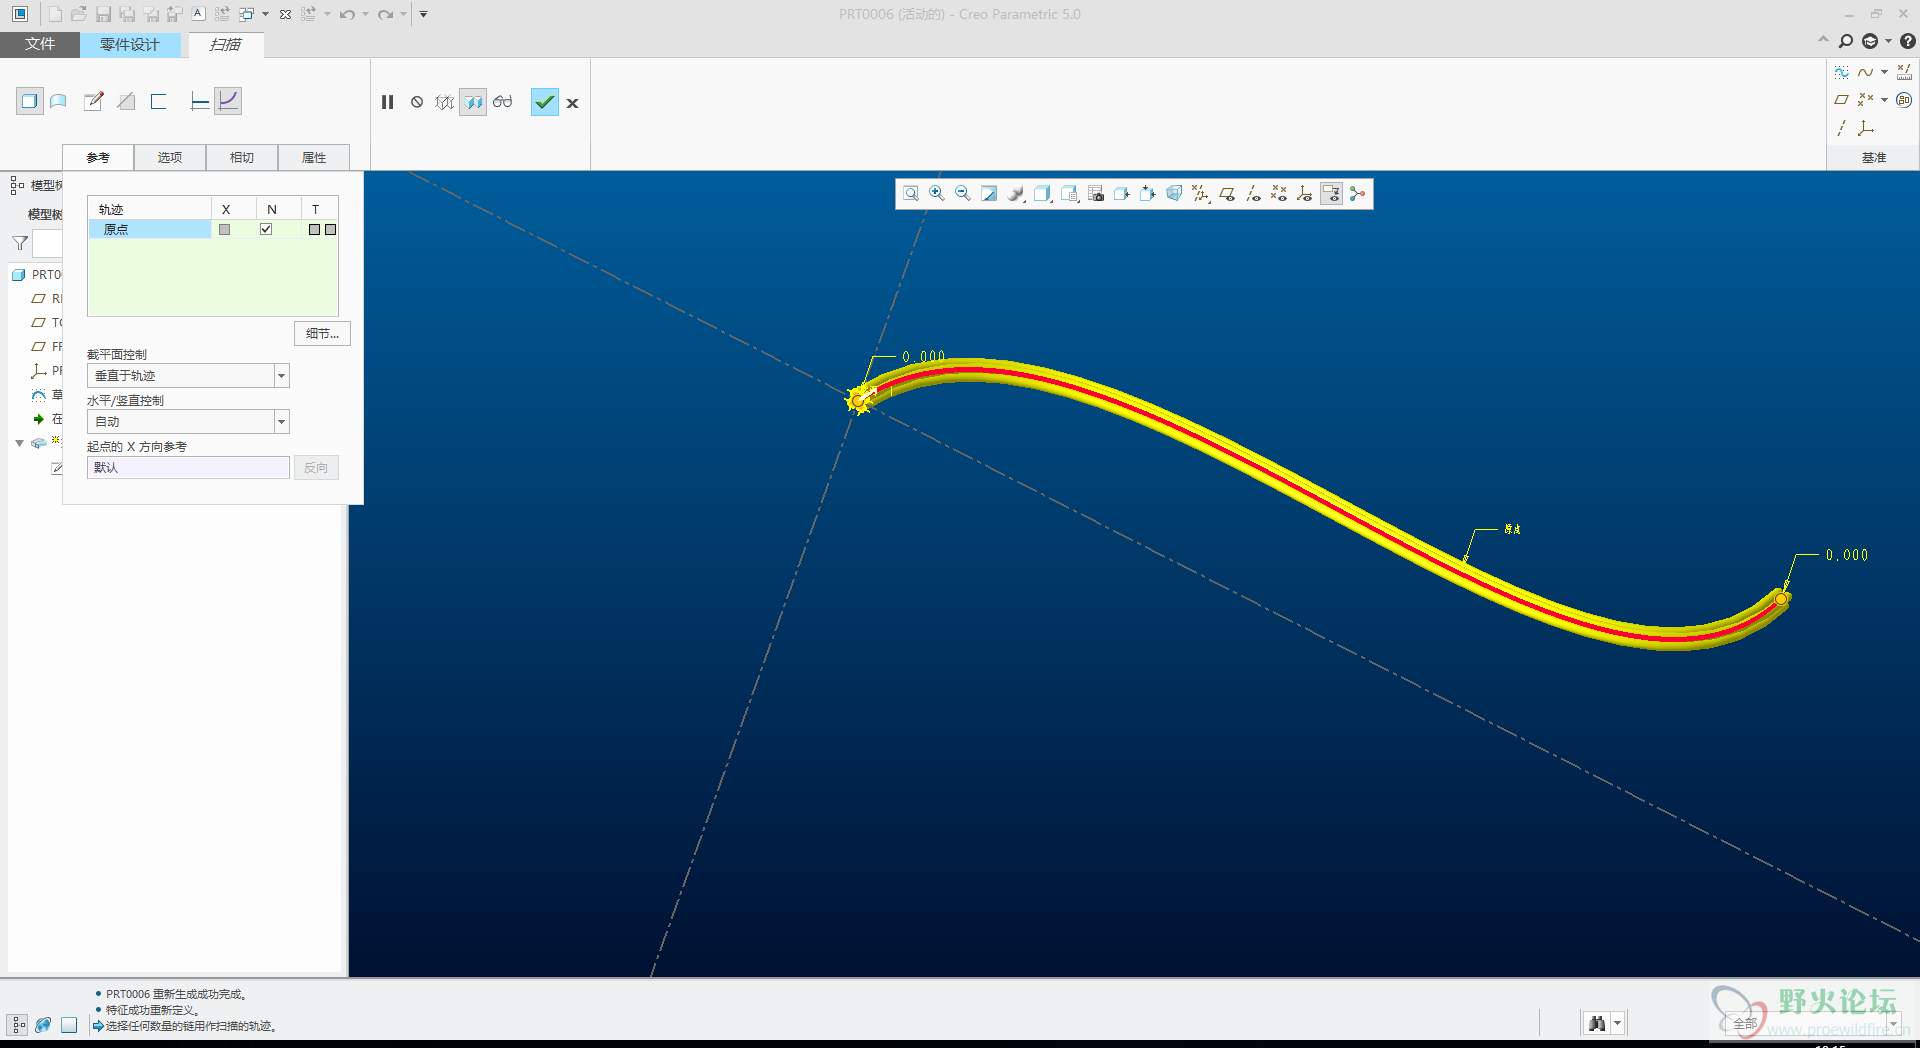Toggle the X checkbox for 原点 trajectory

point(224,229)
